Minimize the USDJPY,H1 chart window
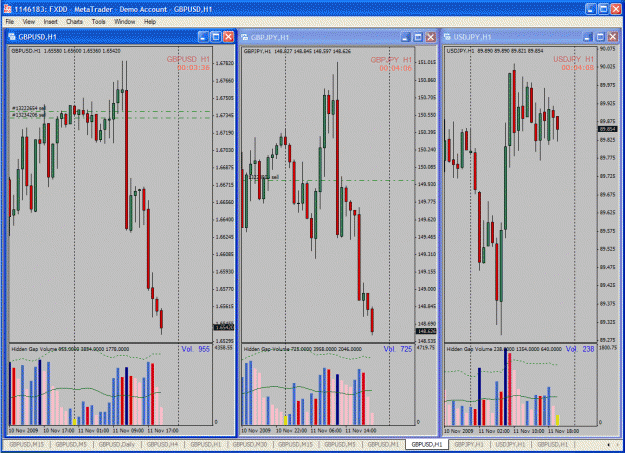 (588, 37)
